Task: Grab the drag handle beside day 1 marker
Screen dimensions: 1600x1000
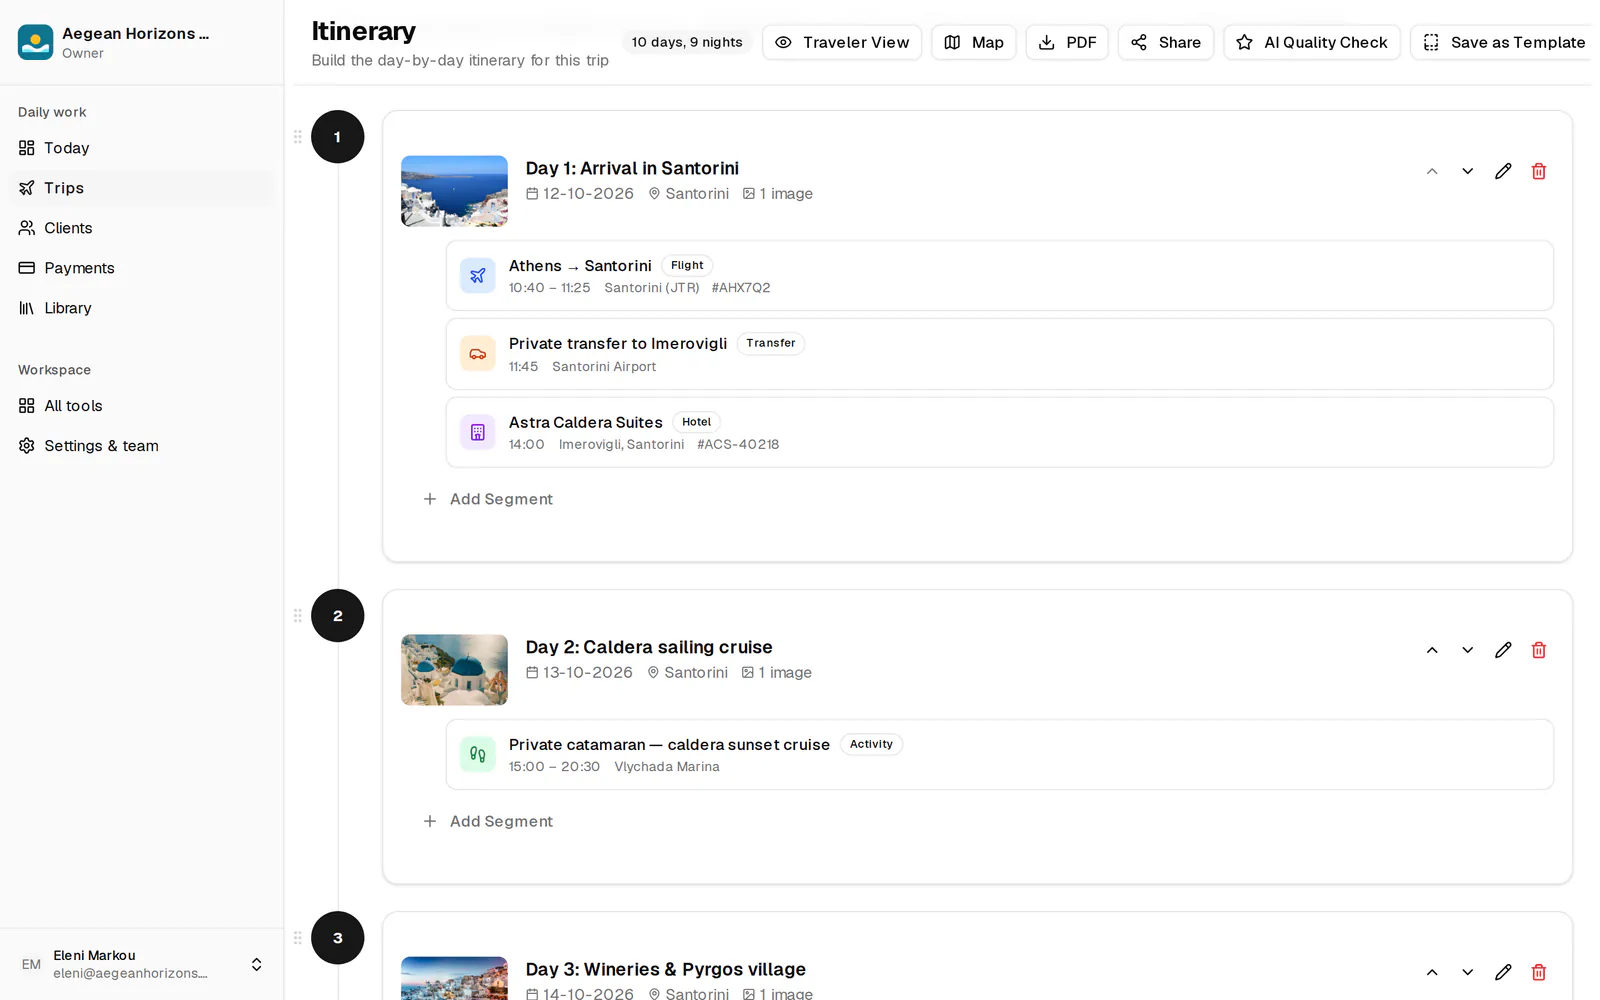Action: tap(297, 137)
